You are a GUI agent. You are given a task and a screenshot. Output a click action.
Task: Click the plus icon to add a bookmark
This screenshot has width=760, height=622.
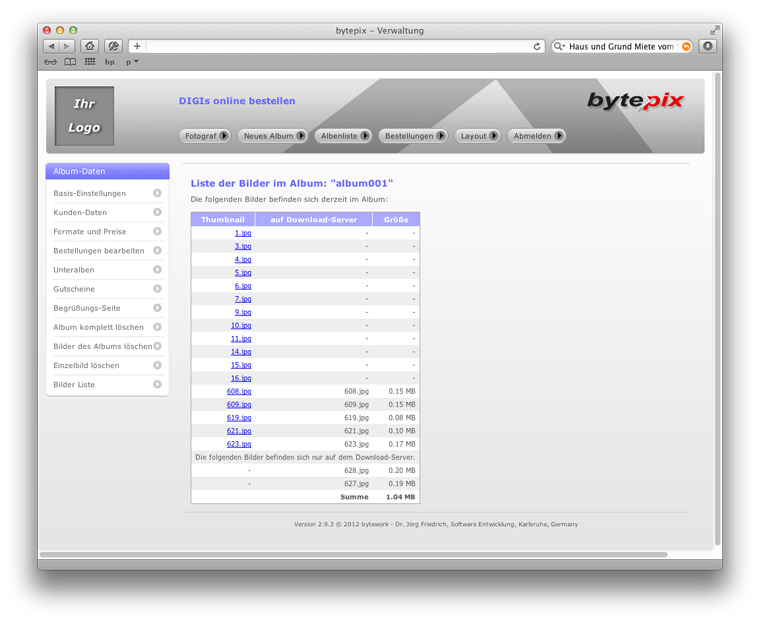pos(137,46)
